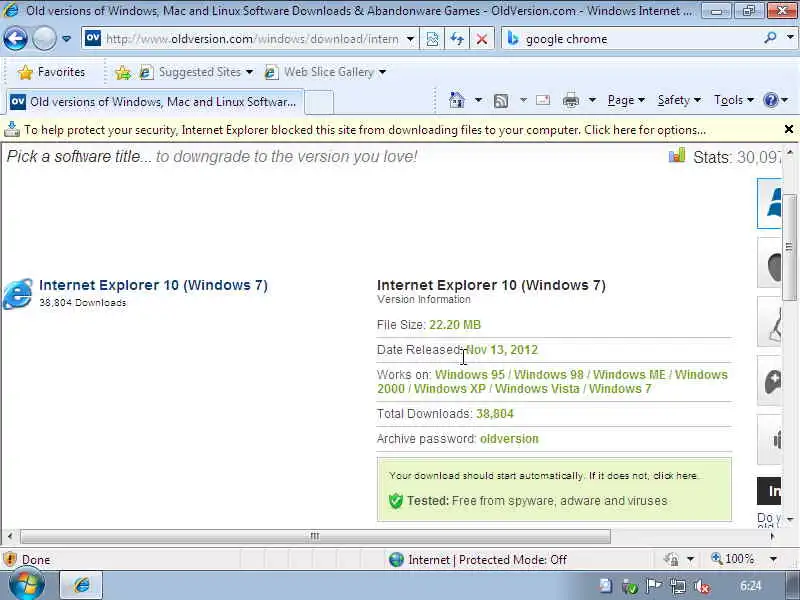800x600 pixels.
Task: Click the Print toolbar icon
Action: [571, 101]
